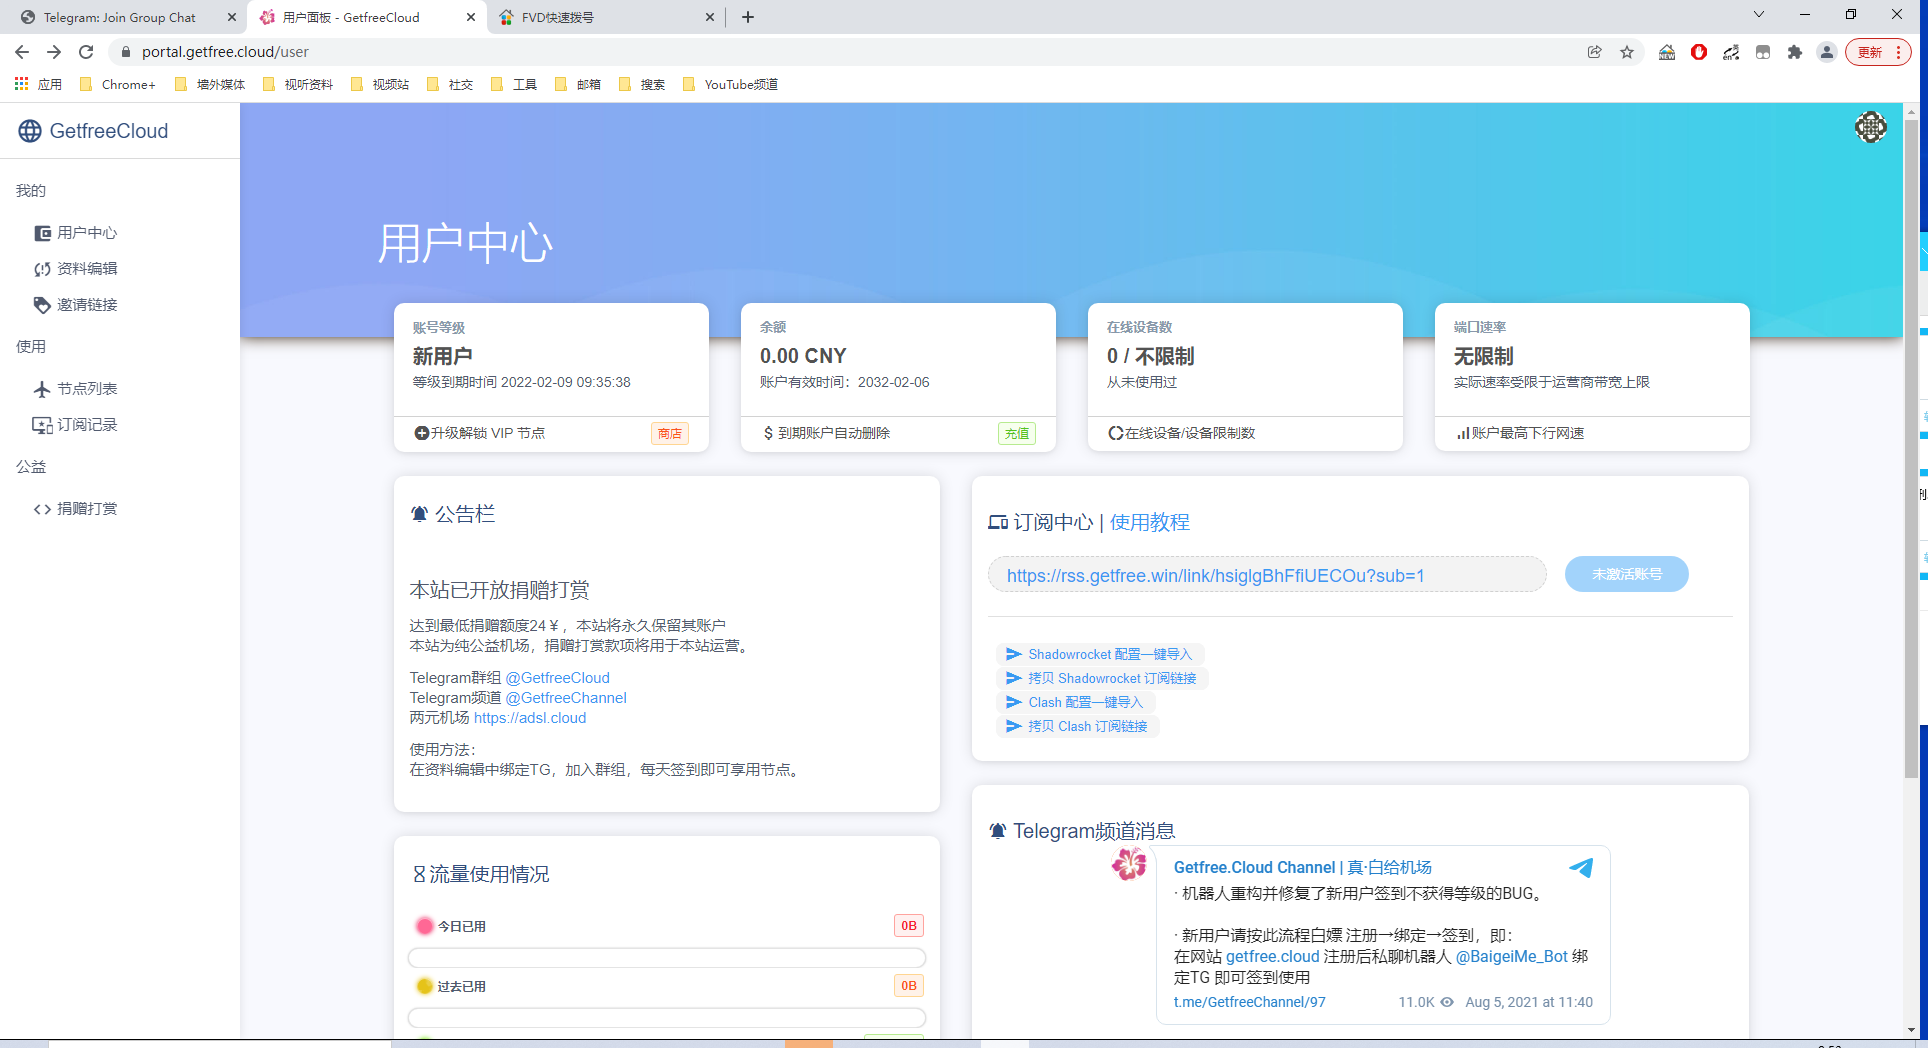Image resolution: width=1928 pixels, height=1048 pixels.
Task: Open the @BaigeiMe_Bot mention link
Action: click(x=1511, y=956)
